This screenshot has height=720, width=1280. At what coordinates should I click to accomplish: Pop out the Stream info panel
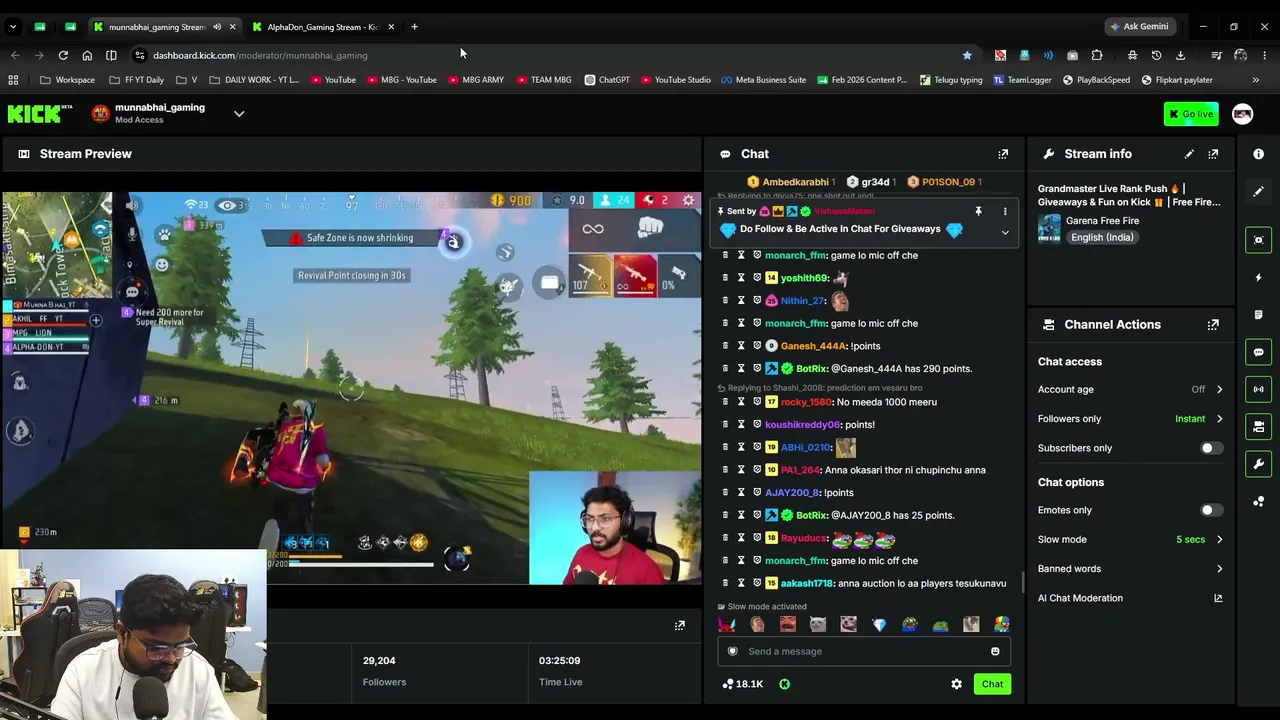[1213, 154]
